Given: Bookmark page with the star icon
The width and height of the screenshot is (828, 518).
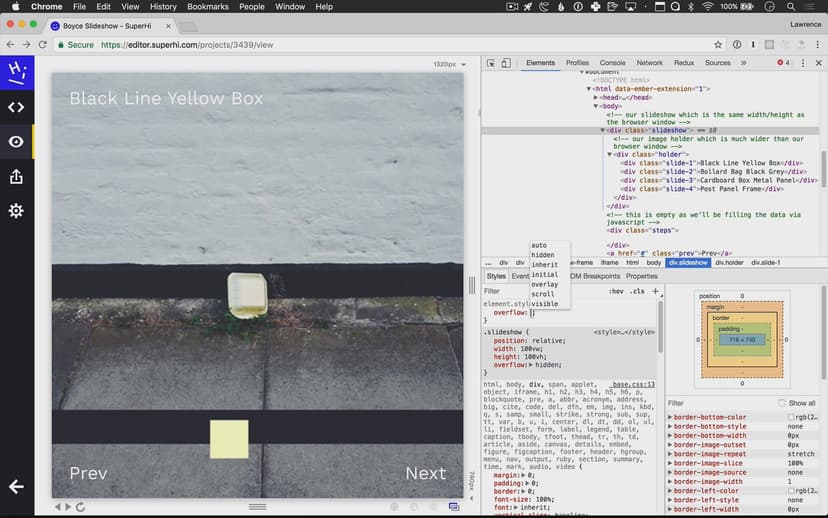Looking at the screenshot, I should tap(718, 45).
